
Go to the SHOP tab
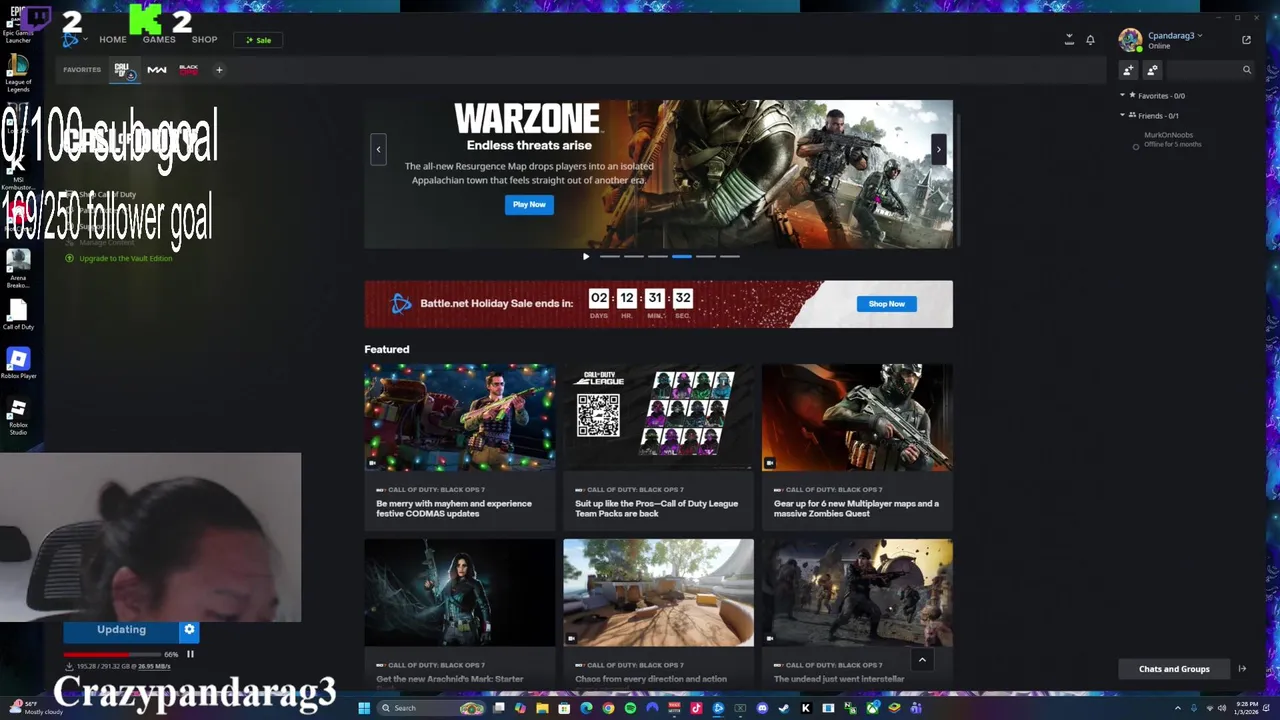click(x=204, y=40)
